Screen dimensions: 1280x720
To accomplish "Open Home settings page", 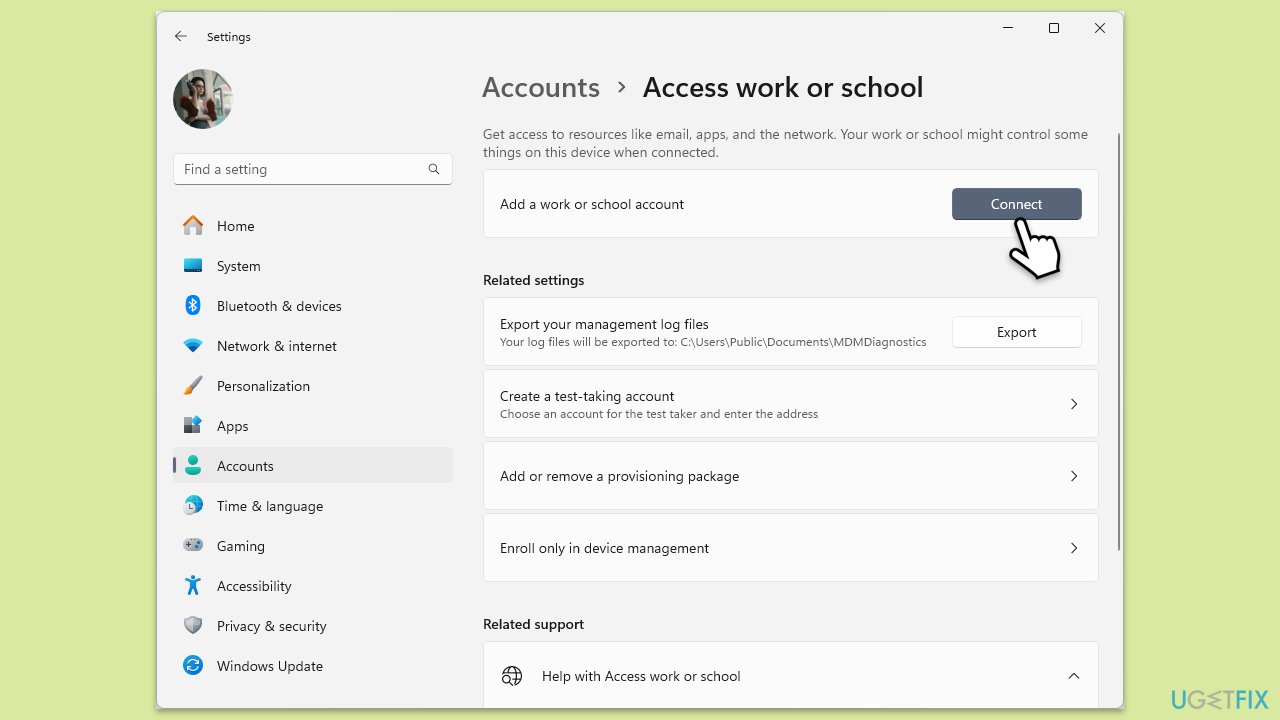I will [x=313, y=226].
